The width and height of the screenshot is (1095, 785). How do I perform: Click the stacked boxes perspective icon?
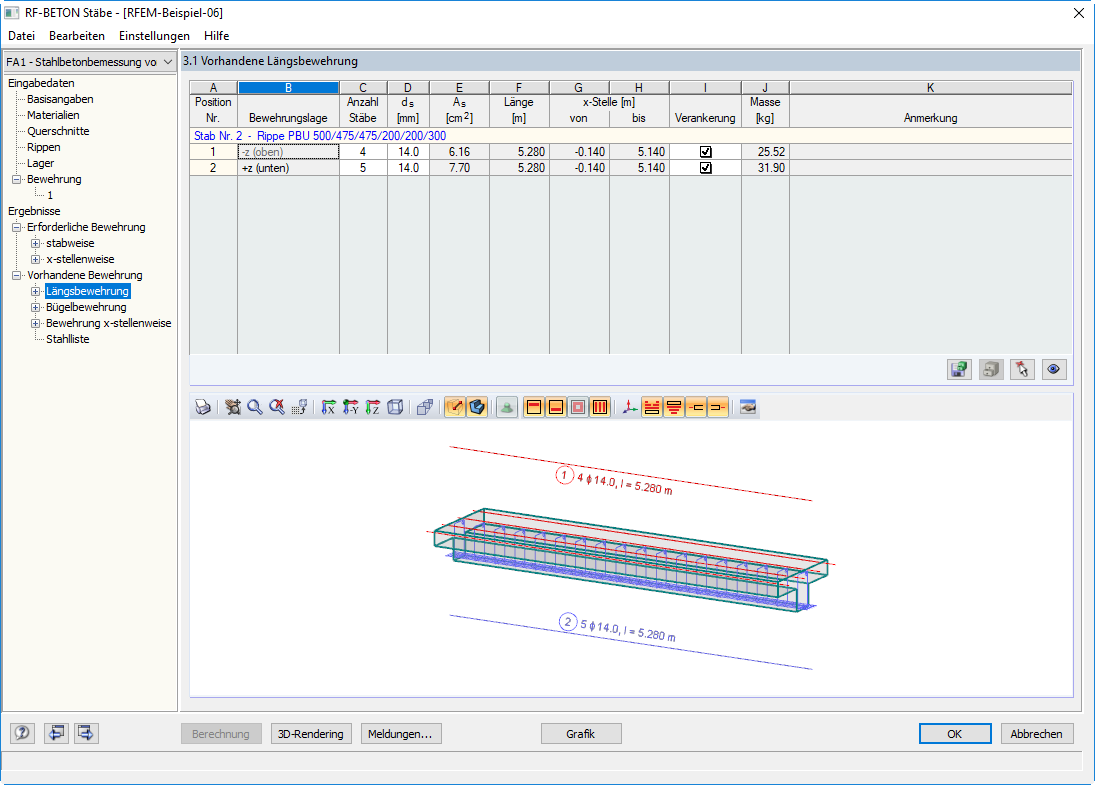[425, 407]
